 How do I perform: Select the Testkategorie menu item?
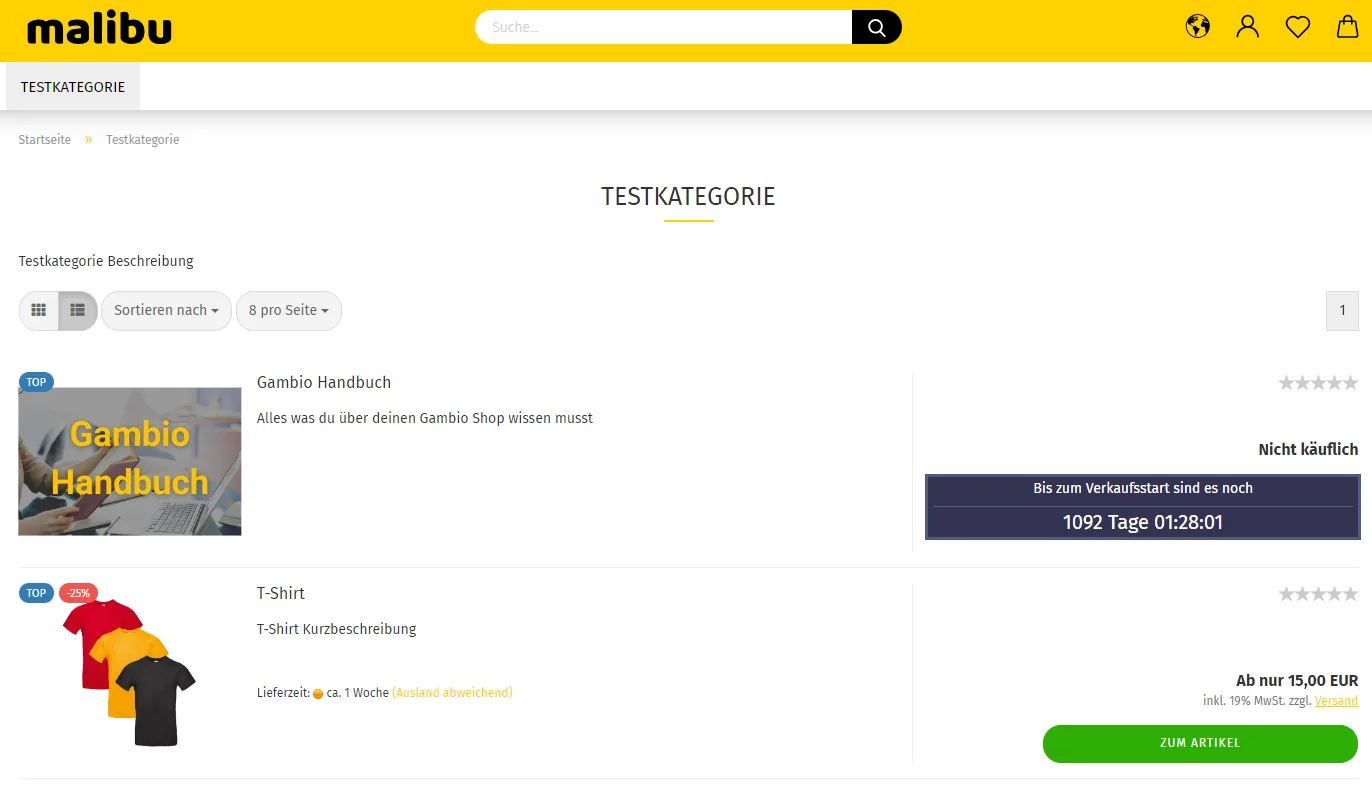(73, 87)
